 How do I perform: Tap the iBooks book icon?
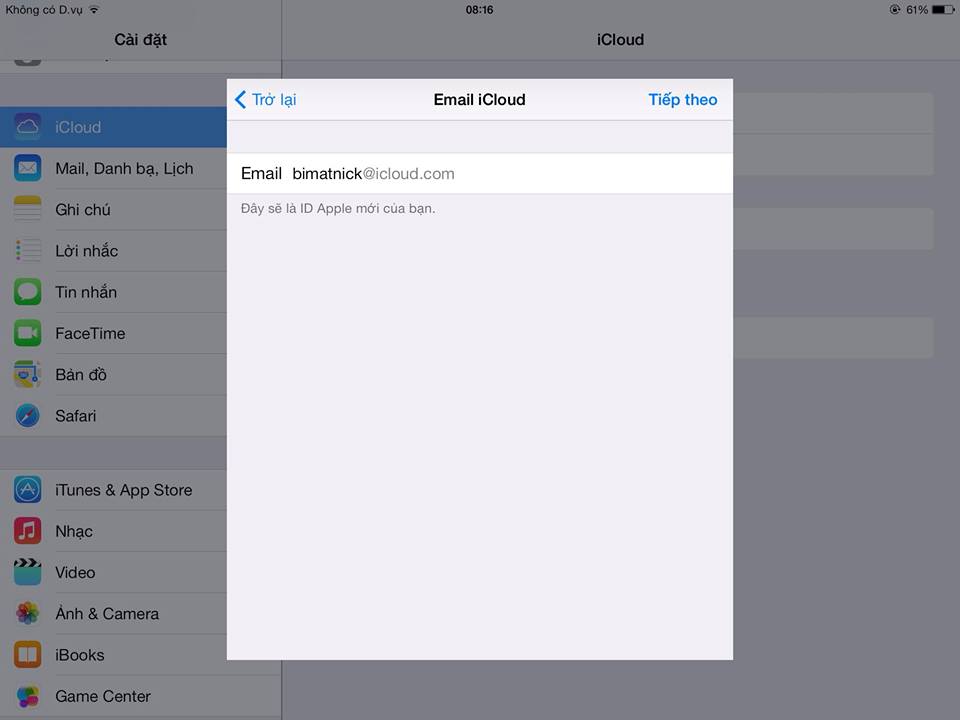[x=28, y=654]
